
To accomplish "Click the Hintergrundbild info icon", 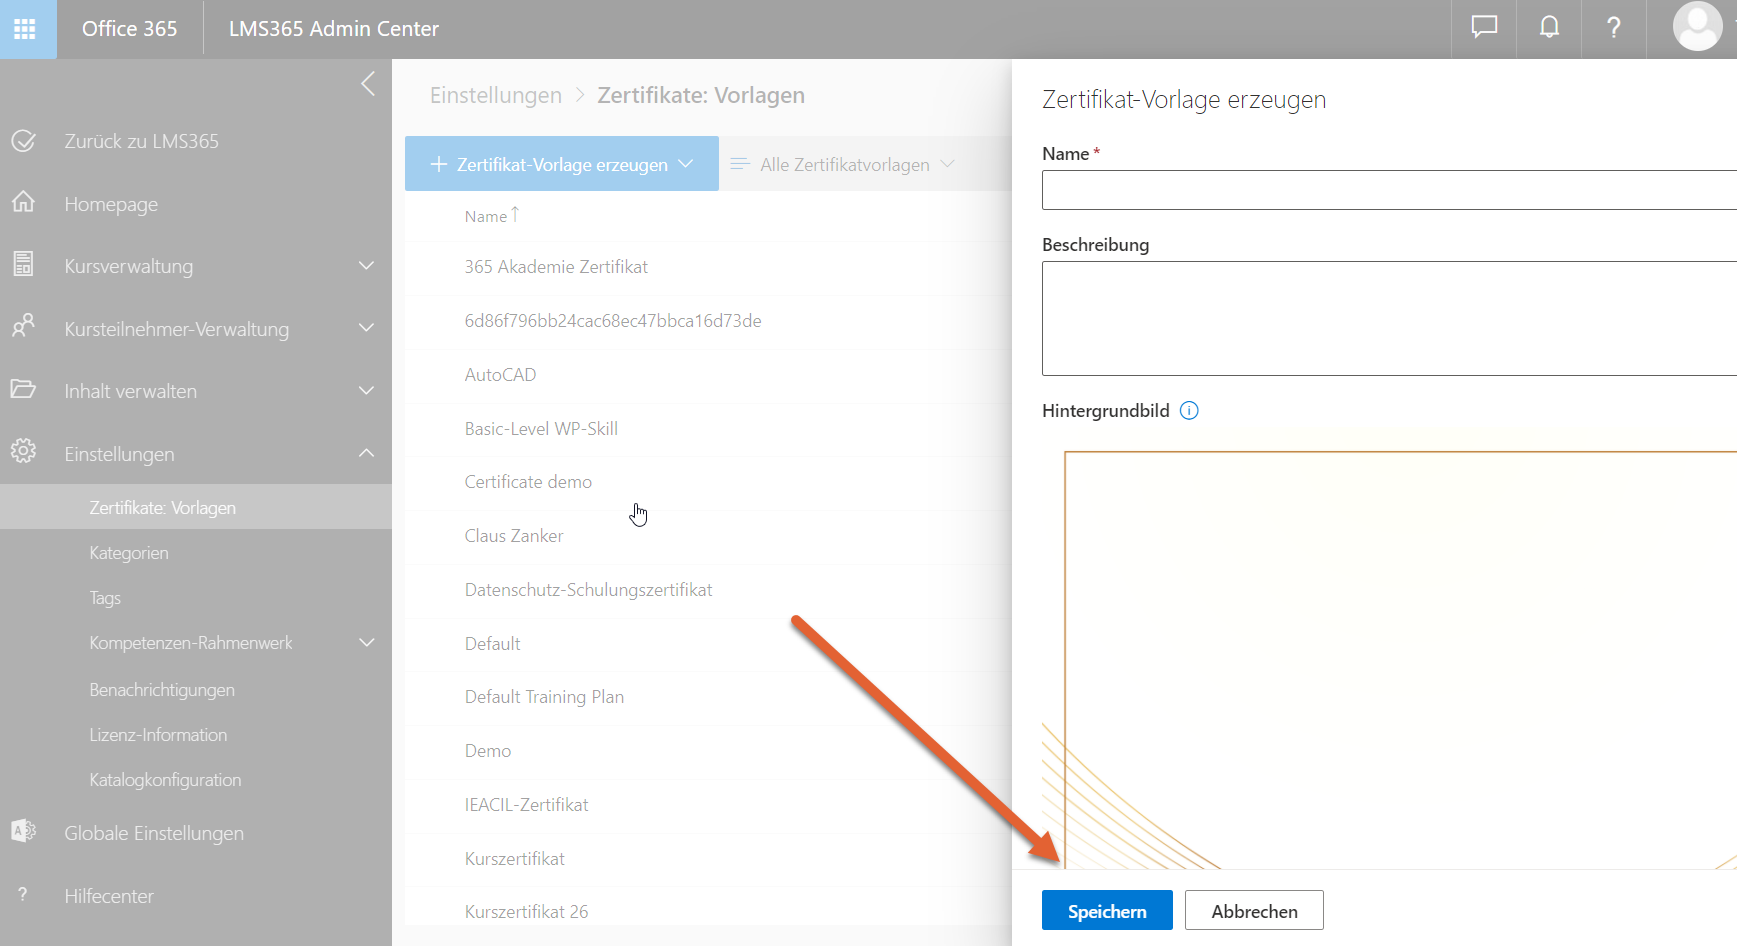I will pyautogui.click(x=1189, y=411).
